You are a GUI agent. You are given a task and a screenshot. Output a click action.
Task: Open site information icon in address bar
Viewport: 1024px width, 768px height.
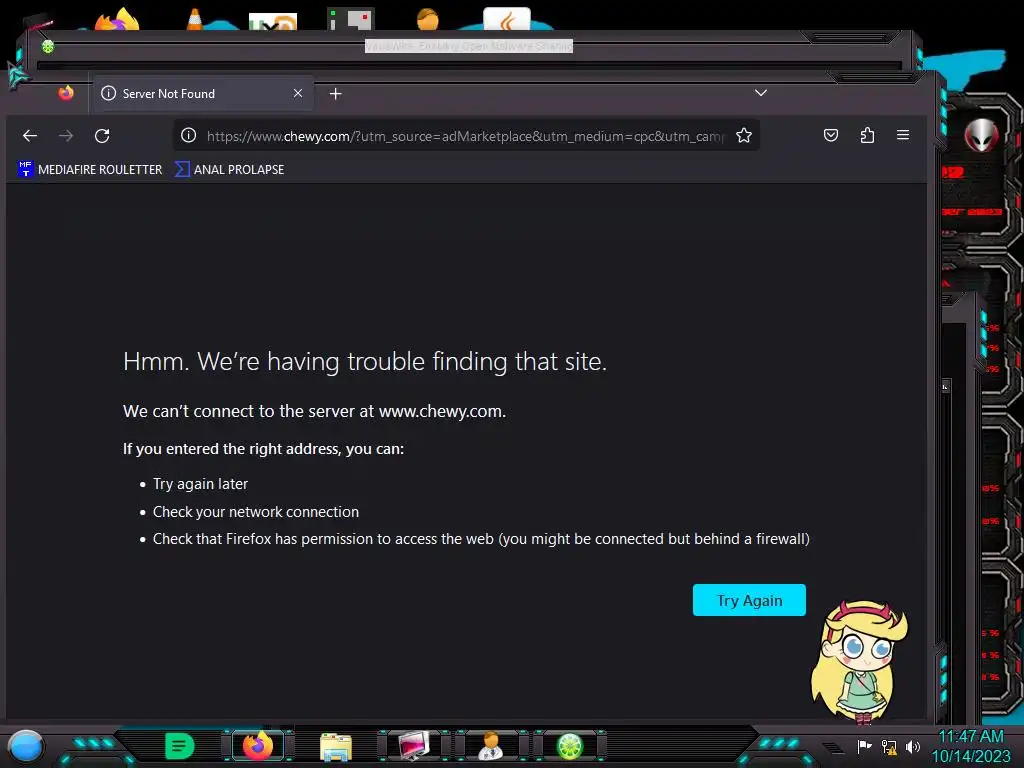pyautogui.click(x=189, y=135)
